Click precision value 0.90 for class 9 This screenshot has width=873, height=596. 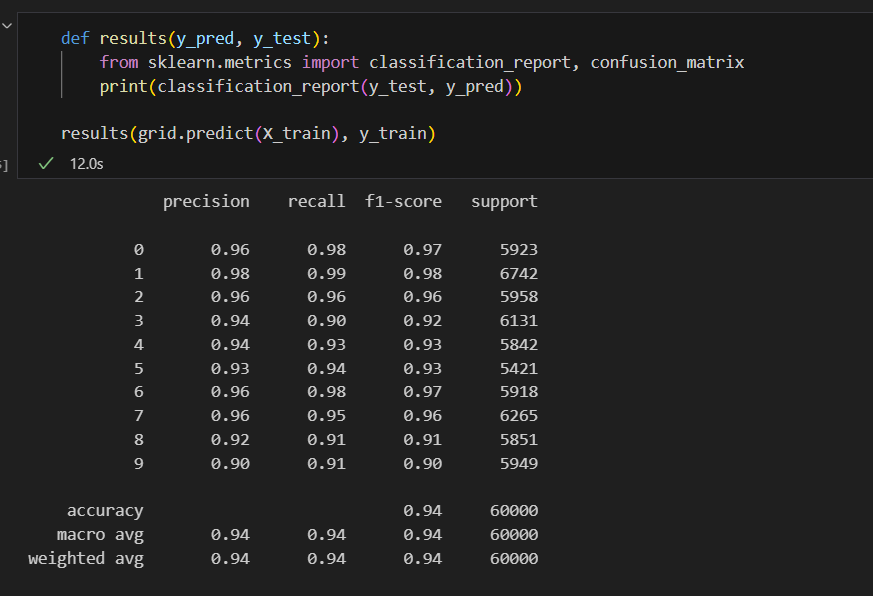(230, 464)
